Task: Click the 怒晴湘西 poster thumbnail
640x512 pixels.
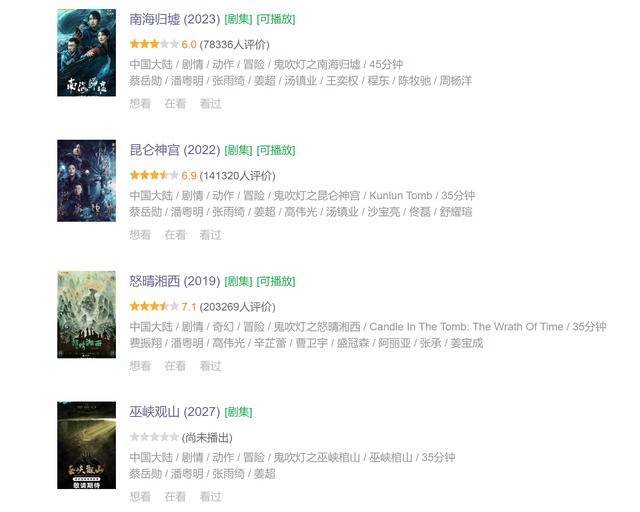Action: pyautogui.click(x=87, y=314)
